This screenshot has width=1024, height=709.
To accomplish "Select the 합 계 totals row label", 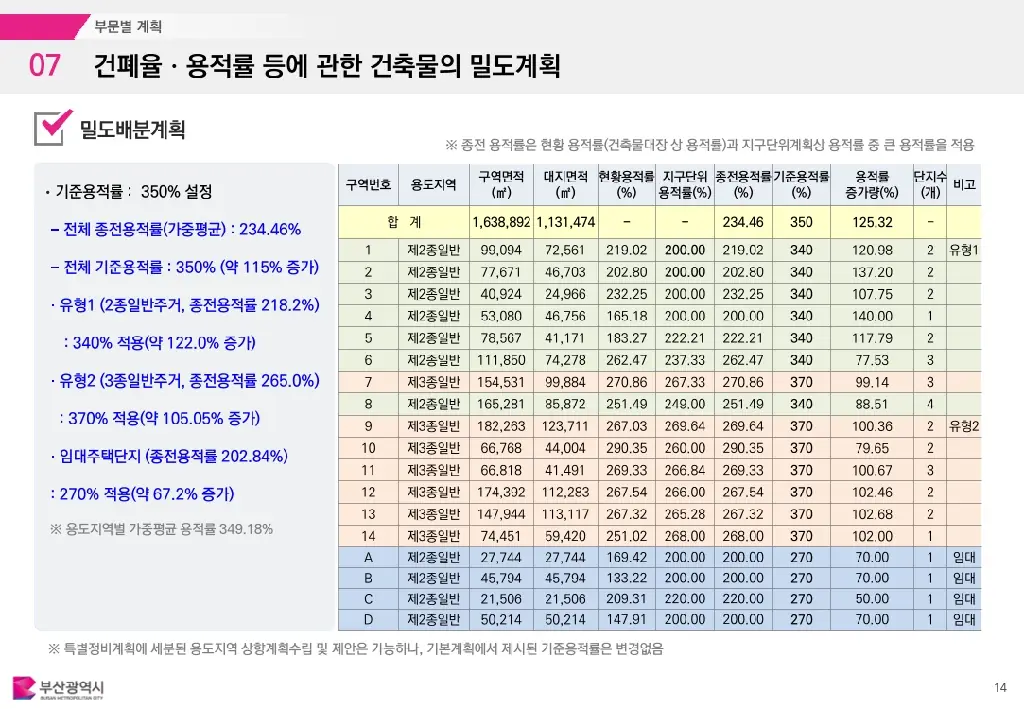I will (x=403, y=221).
